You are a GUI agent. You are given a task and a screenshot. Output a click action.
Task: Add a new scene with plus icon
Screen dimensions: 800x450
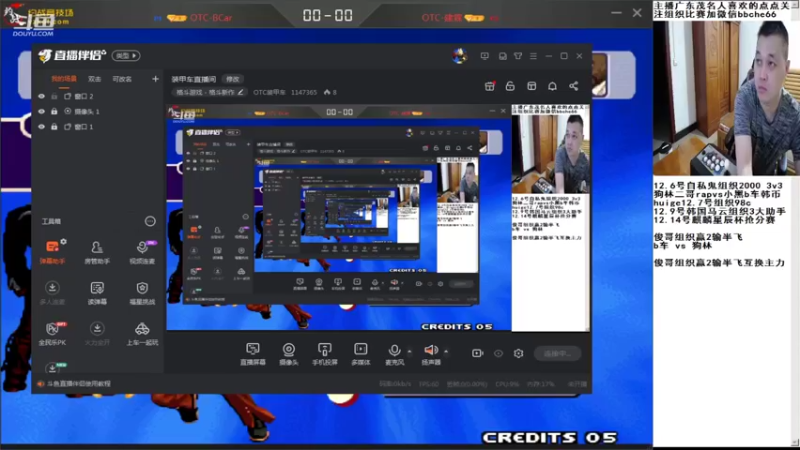tap(155, 79)
